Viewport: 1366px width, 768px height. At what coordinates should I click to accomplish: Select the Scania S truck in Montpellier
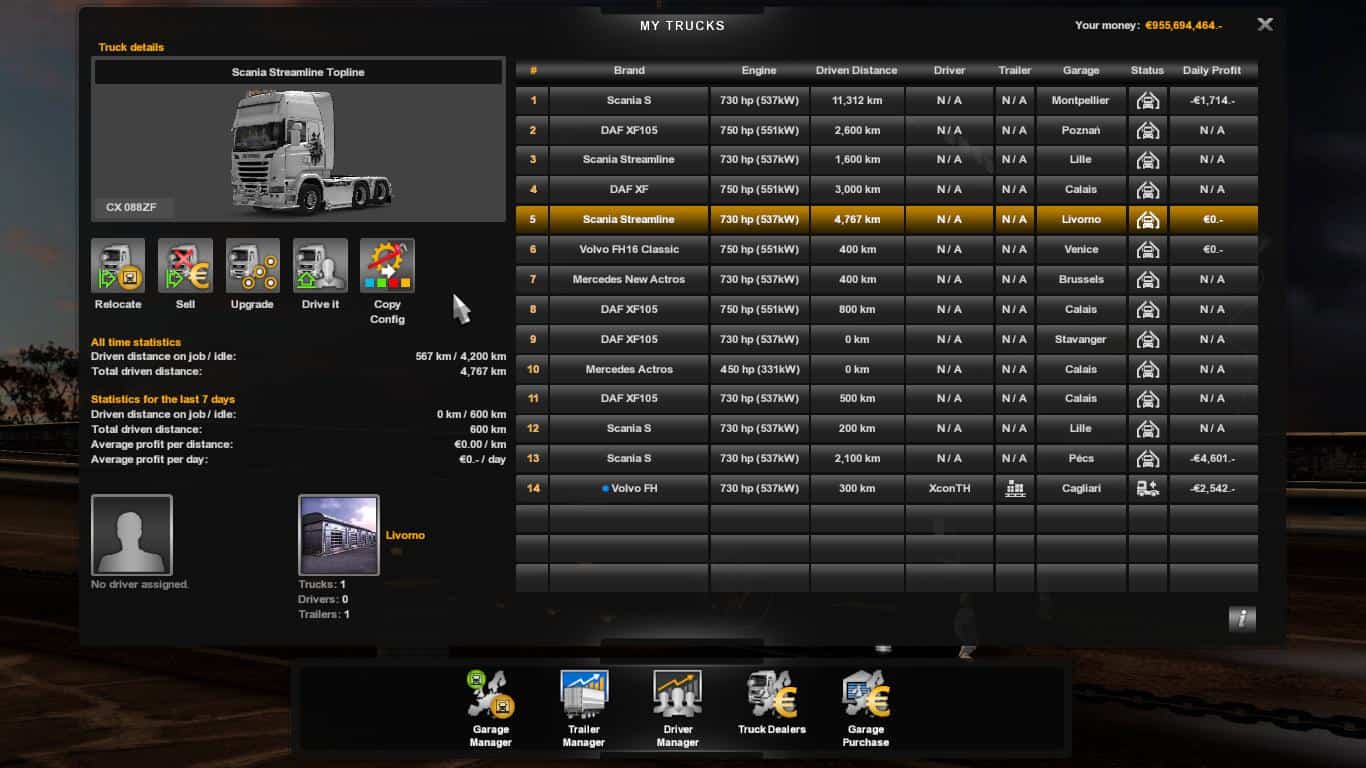[629, 101]
